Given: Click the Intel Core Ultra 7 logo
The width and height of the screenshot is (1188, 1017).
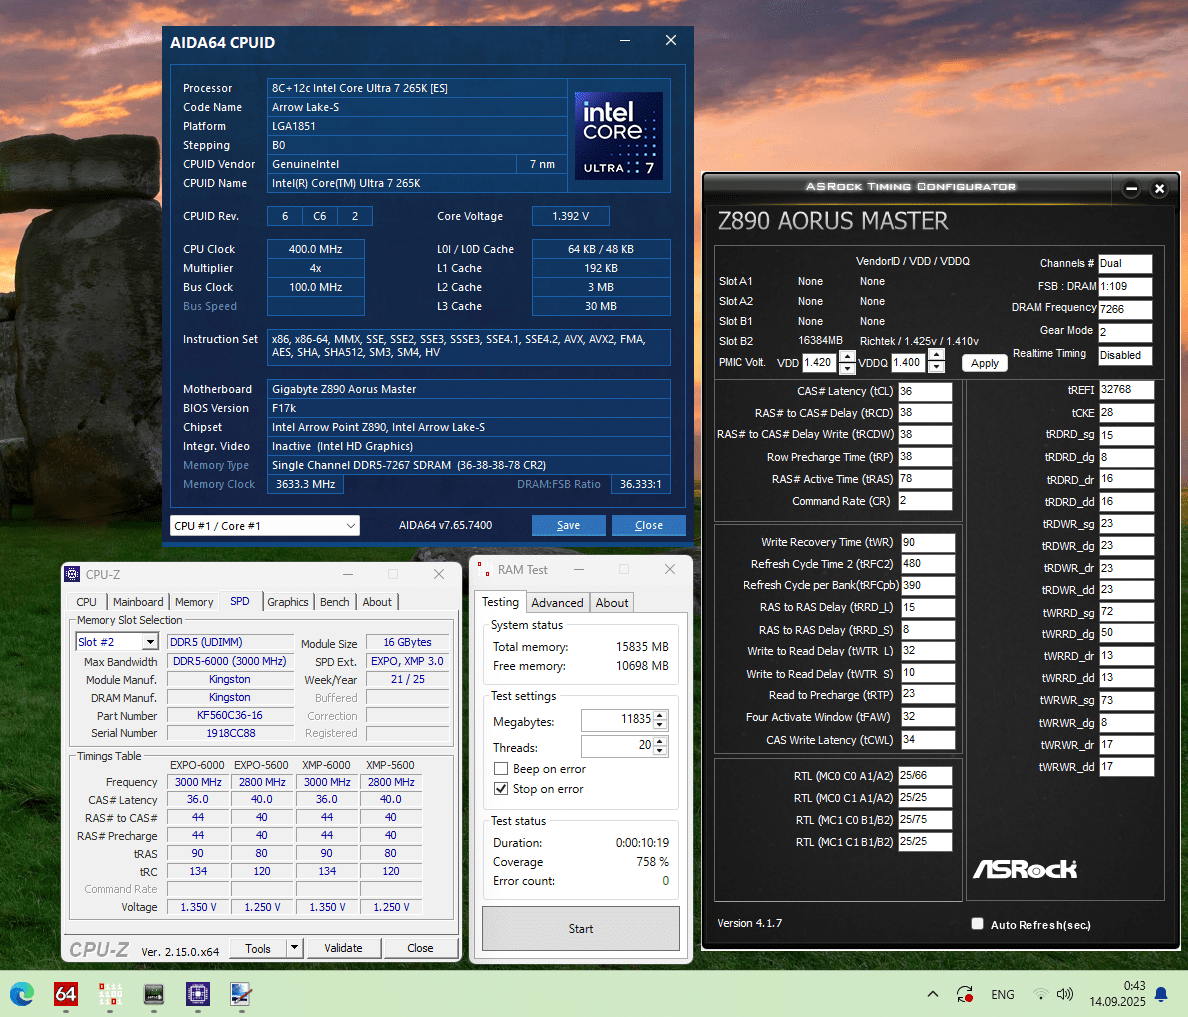Looking at the screenshot, I should click(618, 136).
